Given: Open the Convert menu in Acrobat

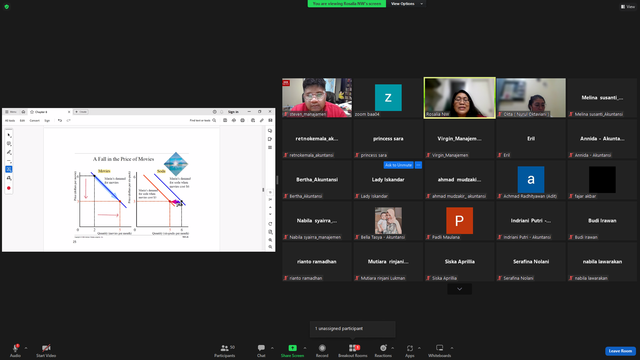Looking at the screenshot, I should pos(35,120).
